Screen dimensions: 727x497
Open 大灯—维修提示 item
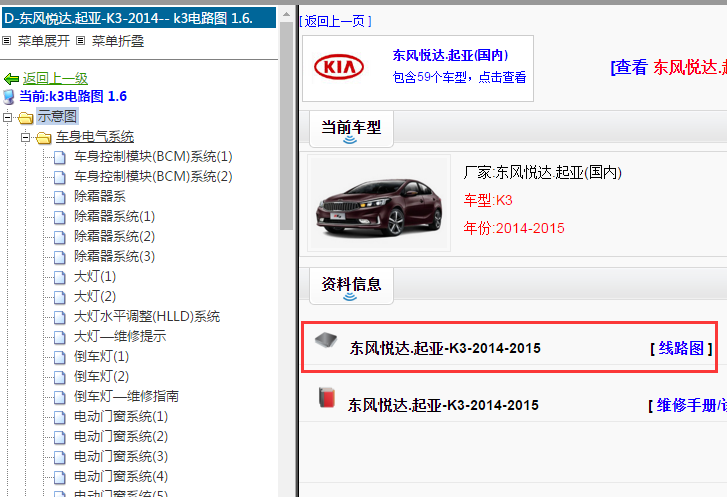tap(120, 337)
